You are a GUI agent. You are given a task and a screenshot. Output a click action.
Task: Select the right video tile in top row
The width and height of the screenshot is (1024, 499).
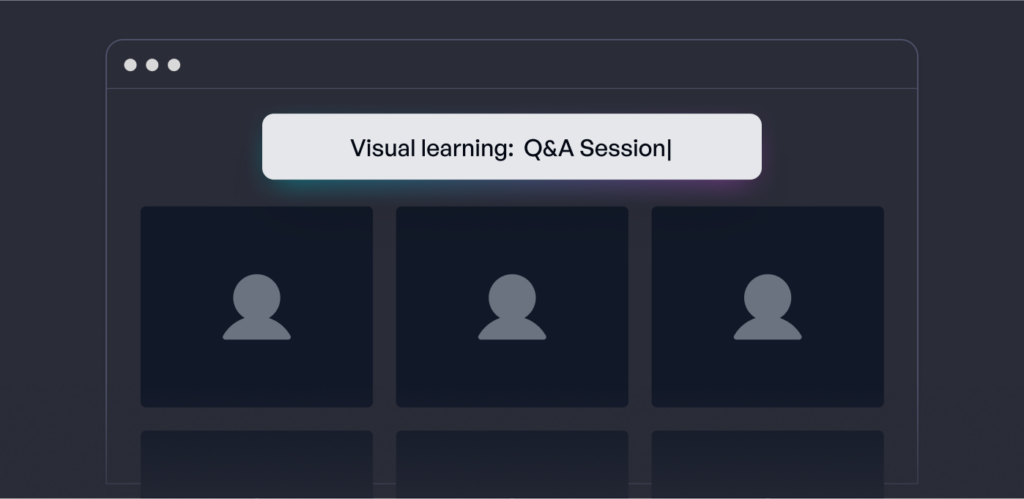click(x=767, y=307)
